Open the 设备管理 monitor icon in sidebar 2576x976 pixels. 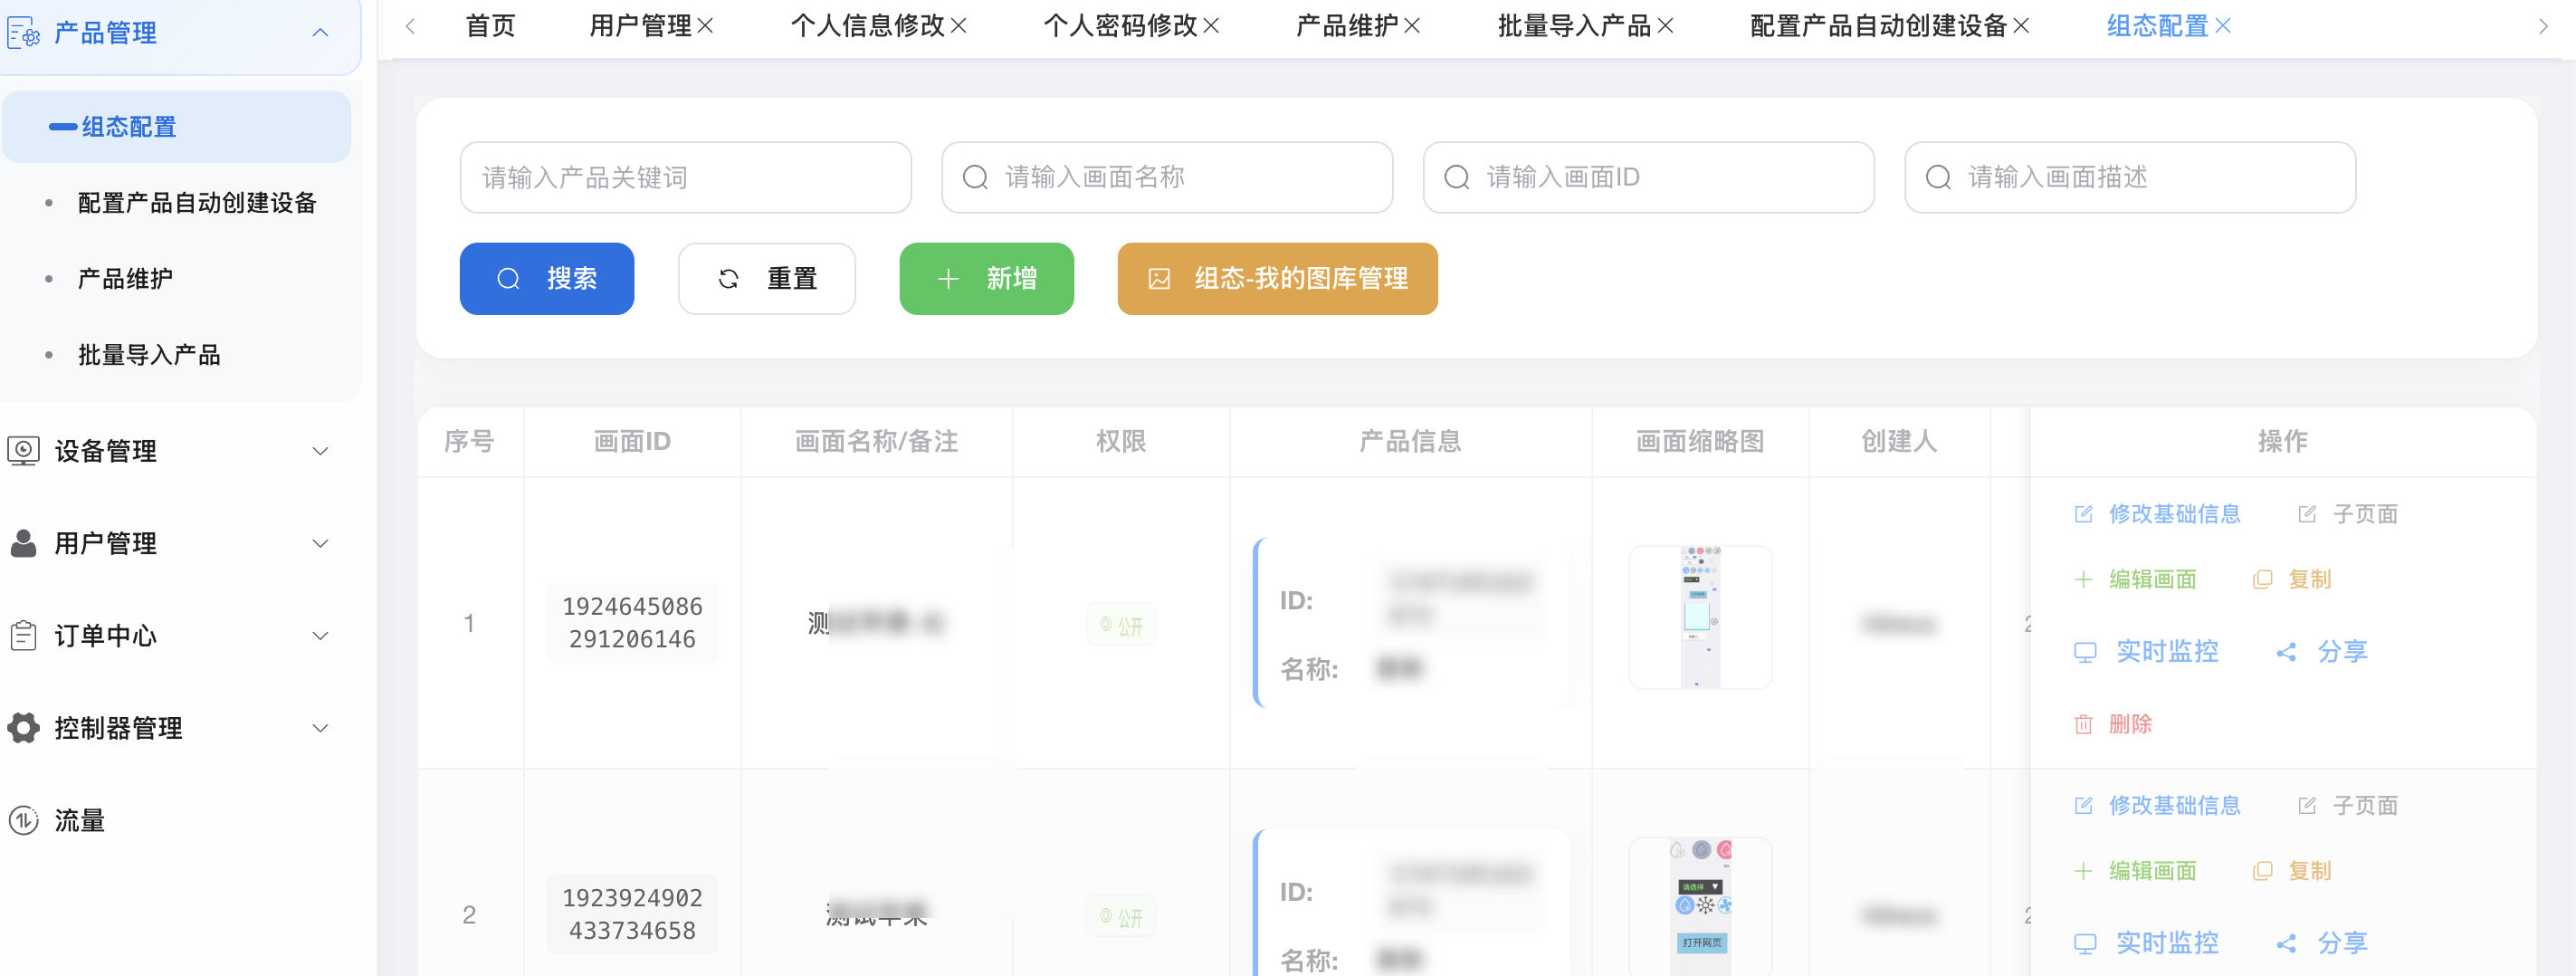pyautogui.click(x=24, y=451)
